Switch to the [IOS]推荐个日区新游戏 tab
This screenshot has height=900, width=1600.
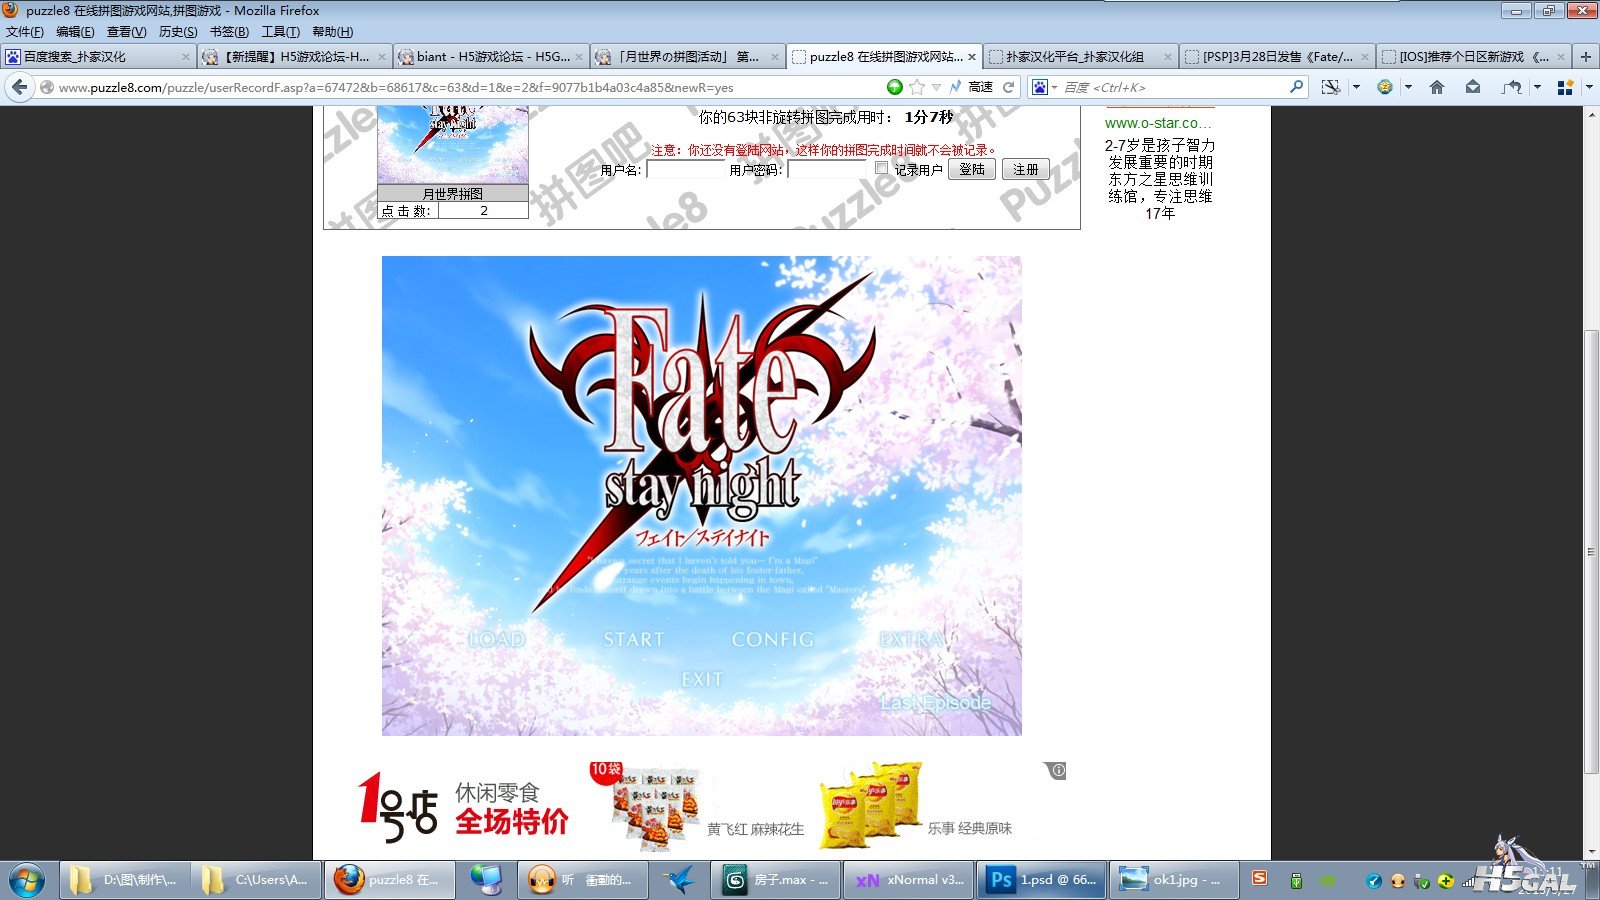click(1473, 57)
